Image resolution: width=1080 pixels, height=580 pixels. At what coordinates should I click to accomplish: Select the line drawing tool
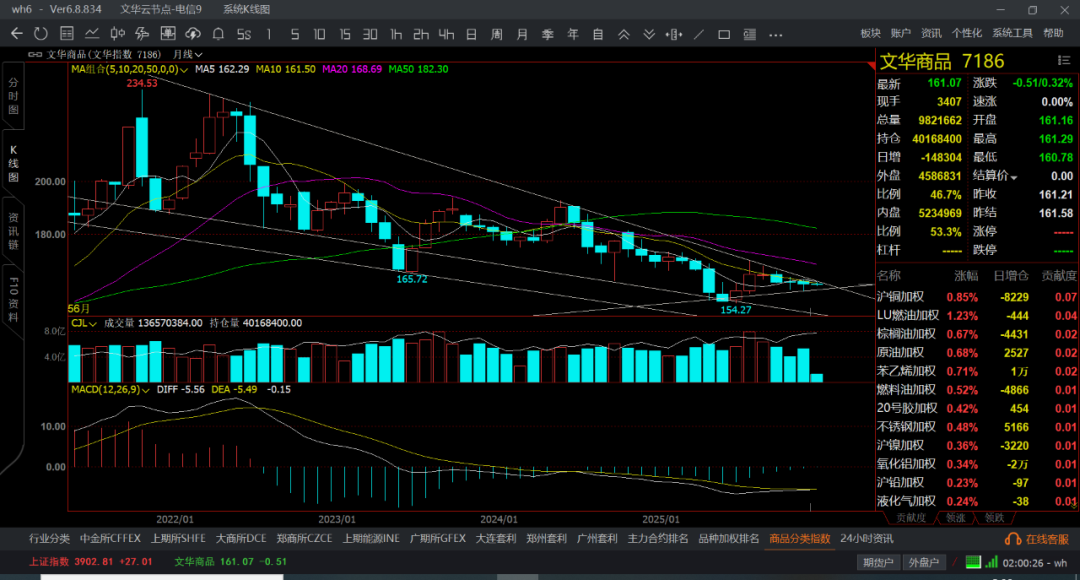click(699, 34)
